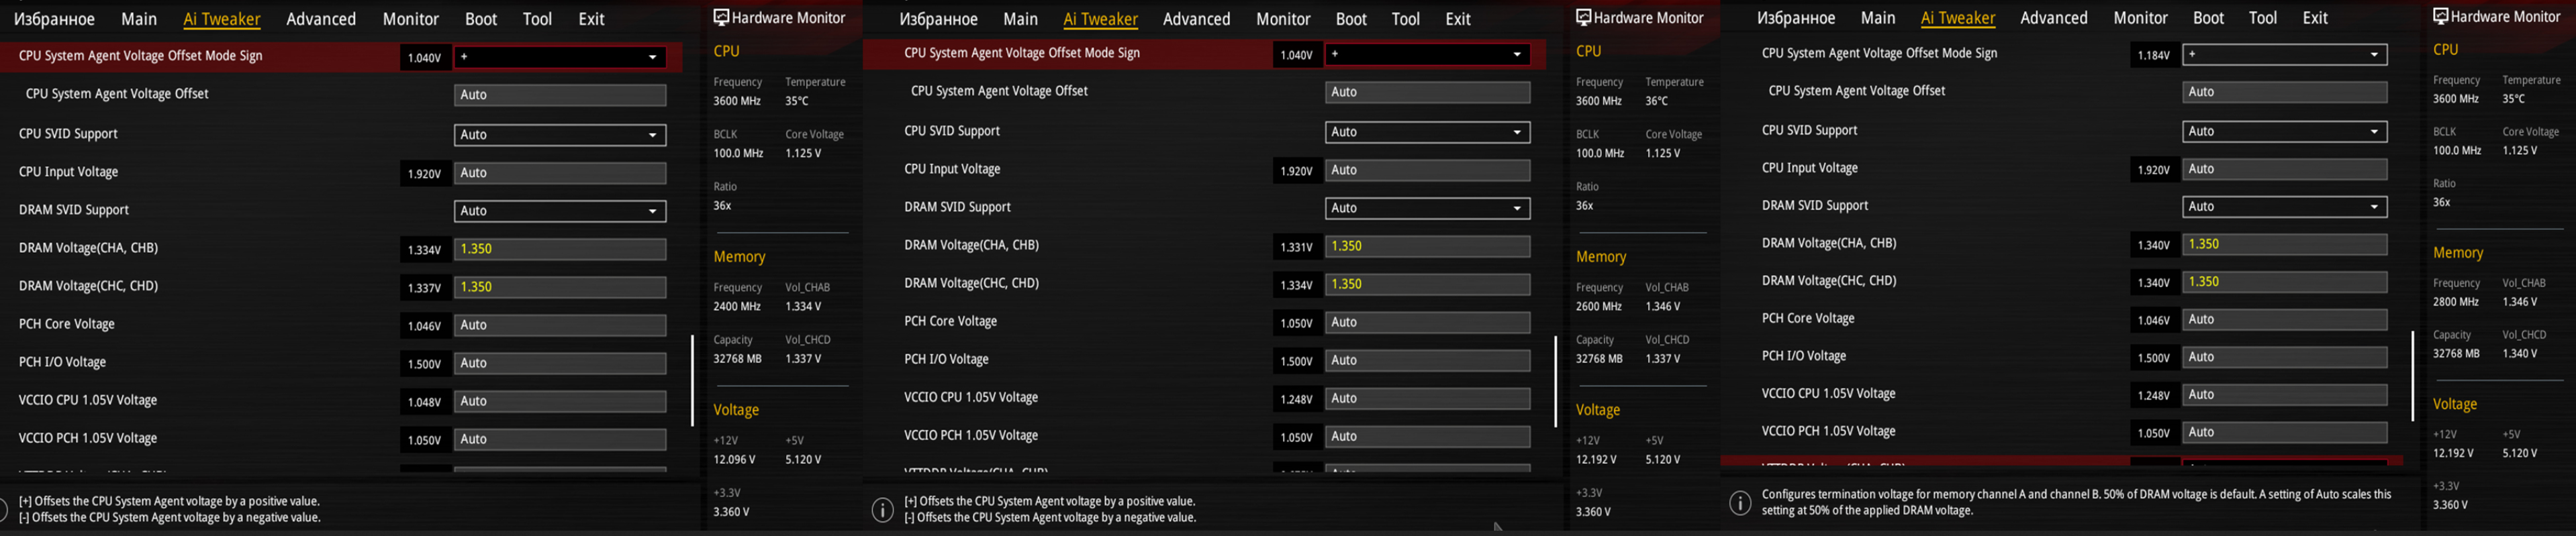2576x536 pixels.
Task: Go to Advanced tab in the left panel
Action: (x=321, y=19)
